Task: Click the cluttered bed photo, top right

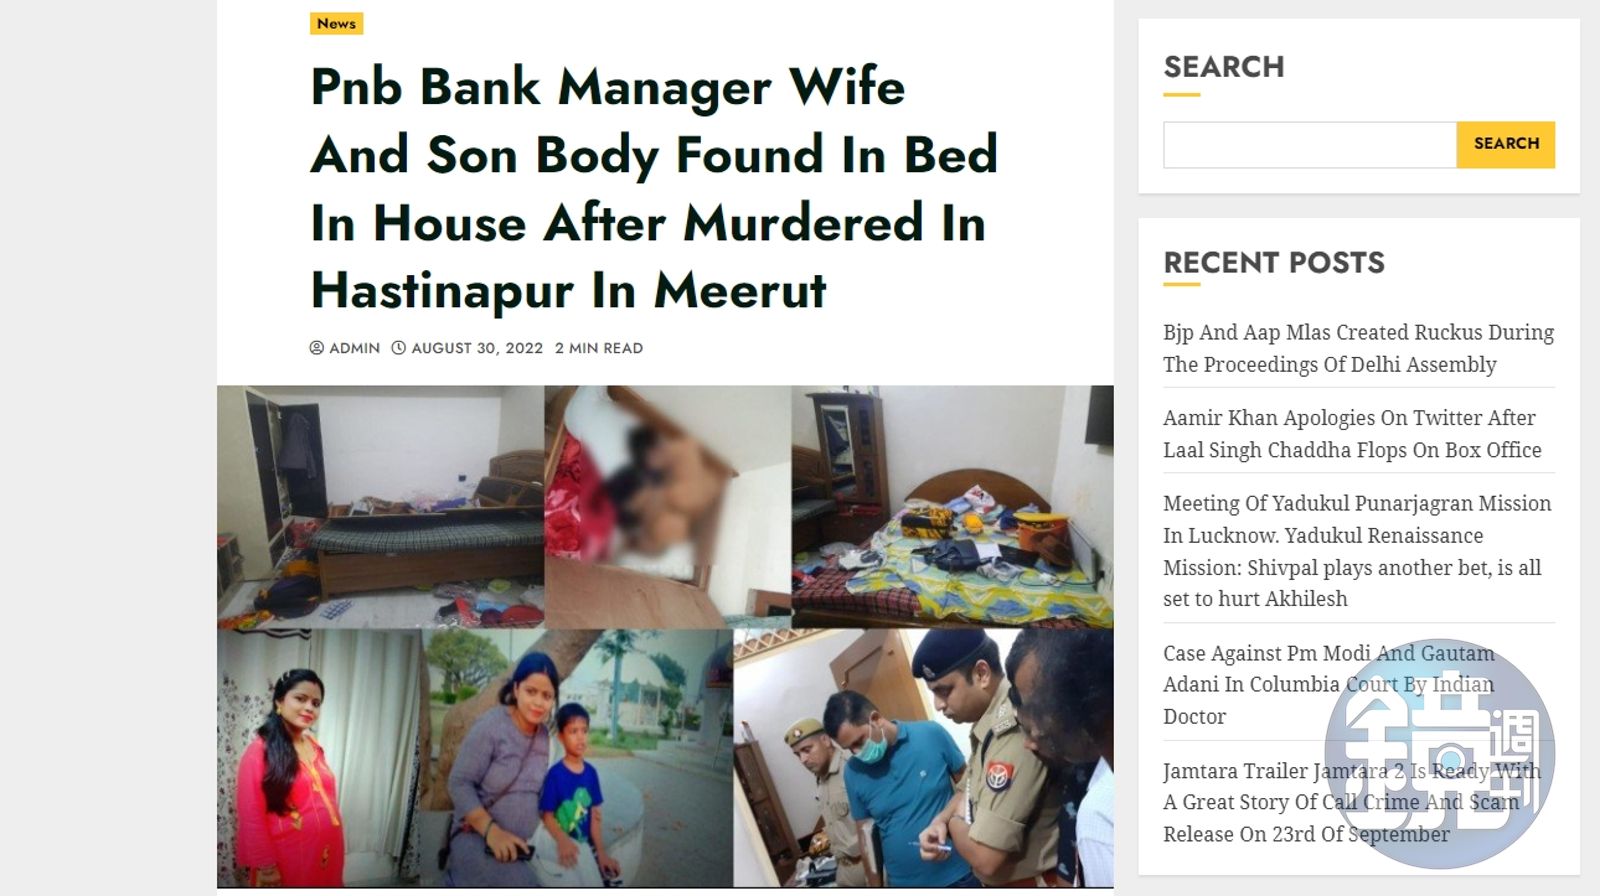Action: coord(952,507)
